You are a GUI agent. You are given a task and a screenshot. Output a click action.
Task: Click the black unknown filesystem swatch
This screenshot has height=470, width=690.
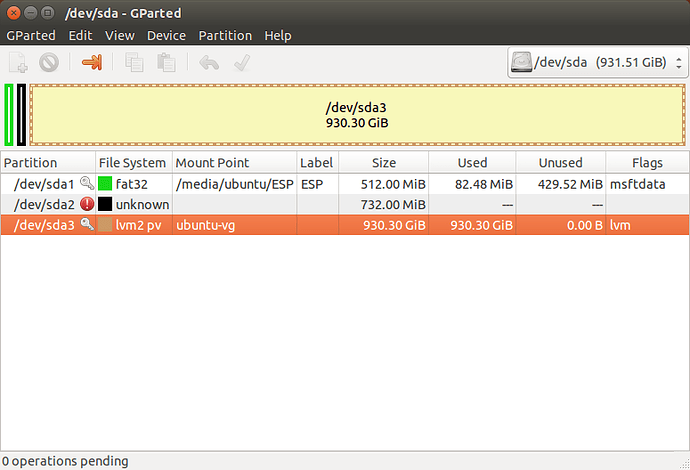(x=105, y=204)
